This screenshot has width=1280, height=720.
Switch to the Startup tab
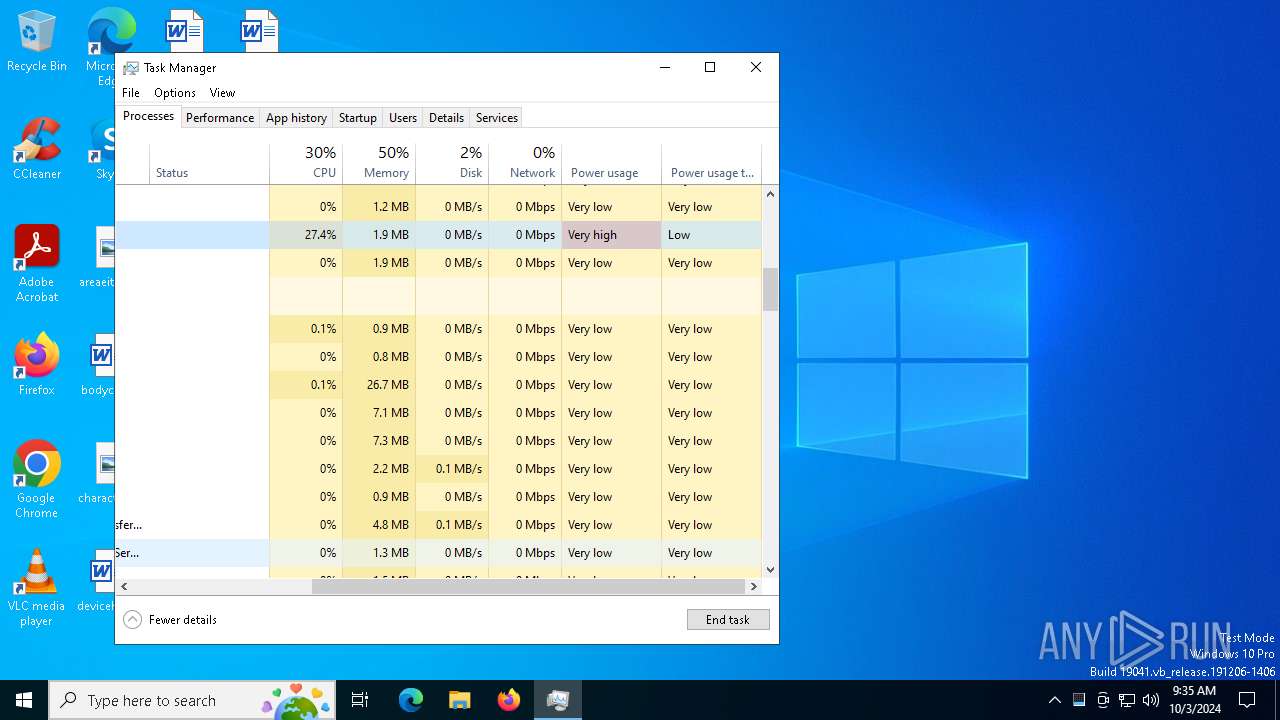coord(357,118)
